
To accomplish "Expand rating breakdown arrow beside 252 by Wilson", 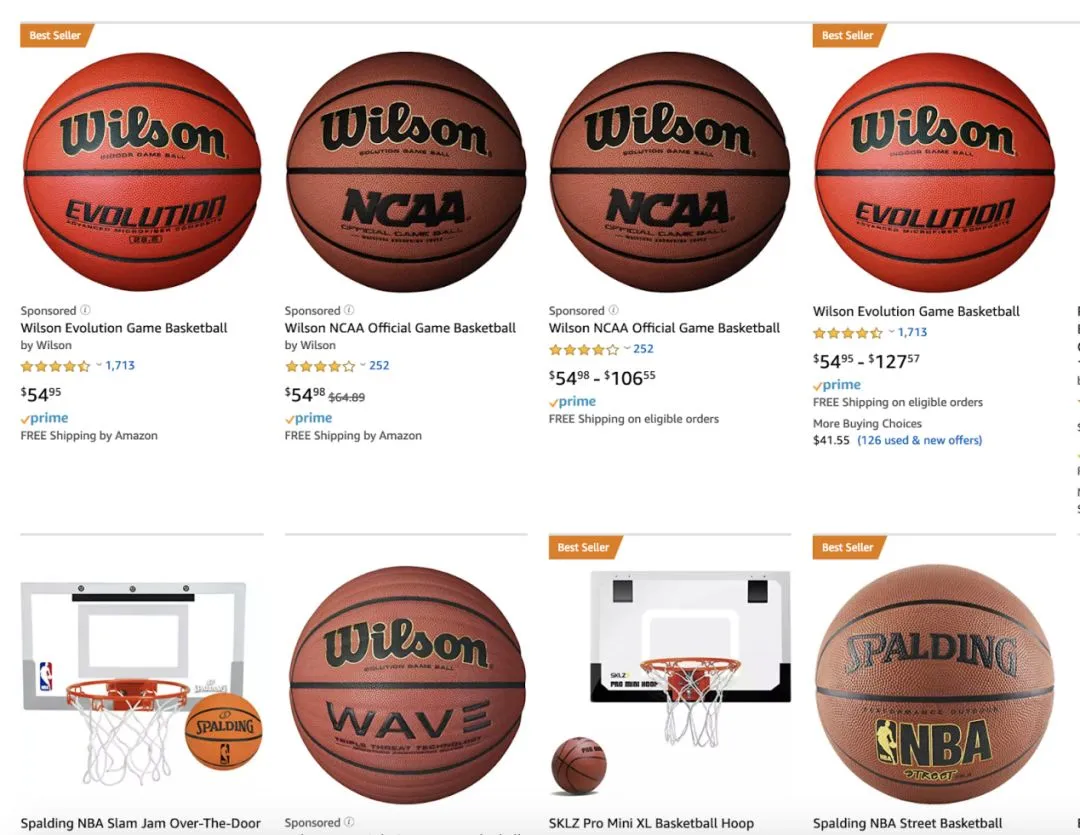I will (x=362, y=364).
